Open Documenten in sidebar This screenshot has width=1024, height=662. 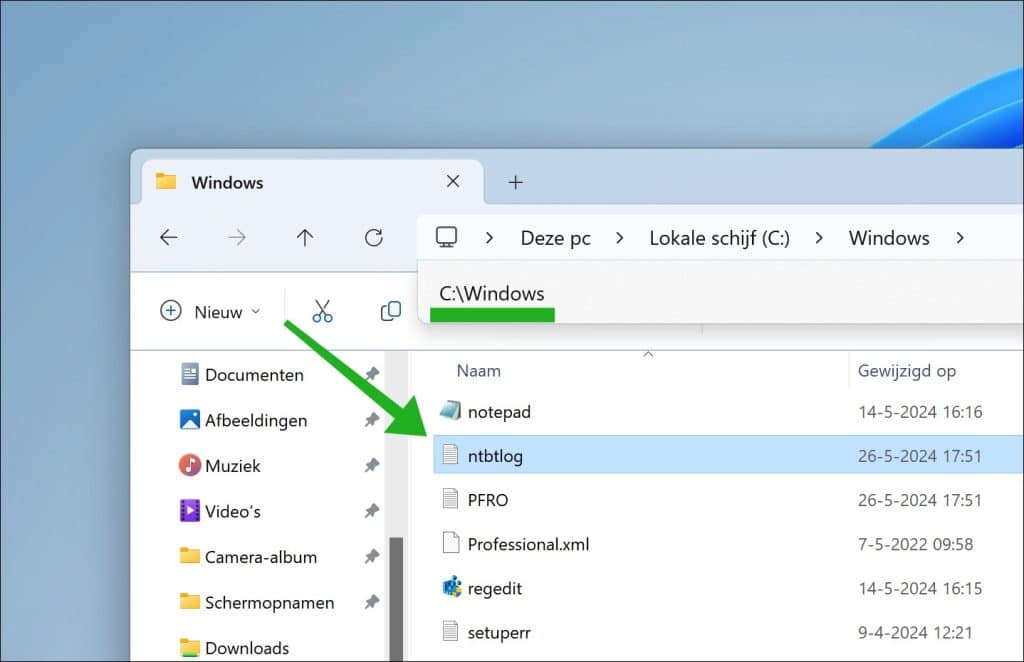point(254,375)
